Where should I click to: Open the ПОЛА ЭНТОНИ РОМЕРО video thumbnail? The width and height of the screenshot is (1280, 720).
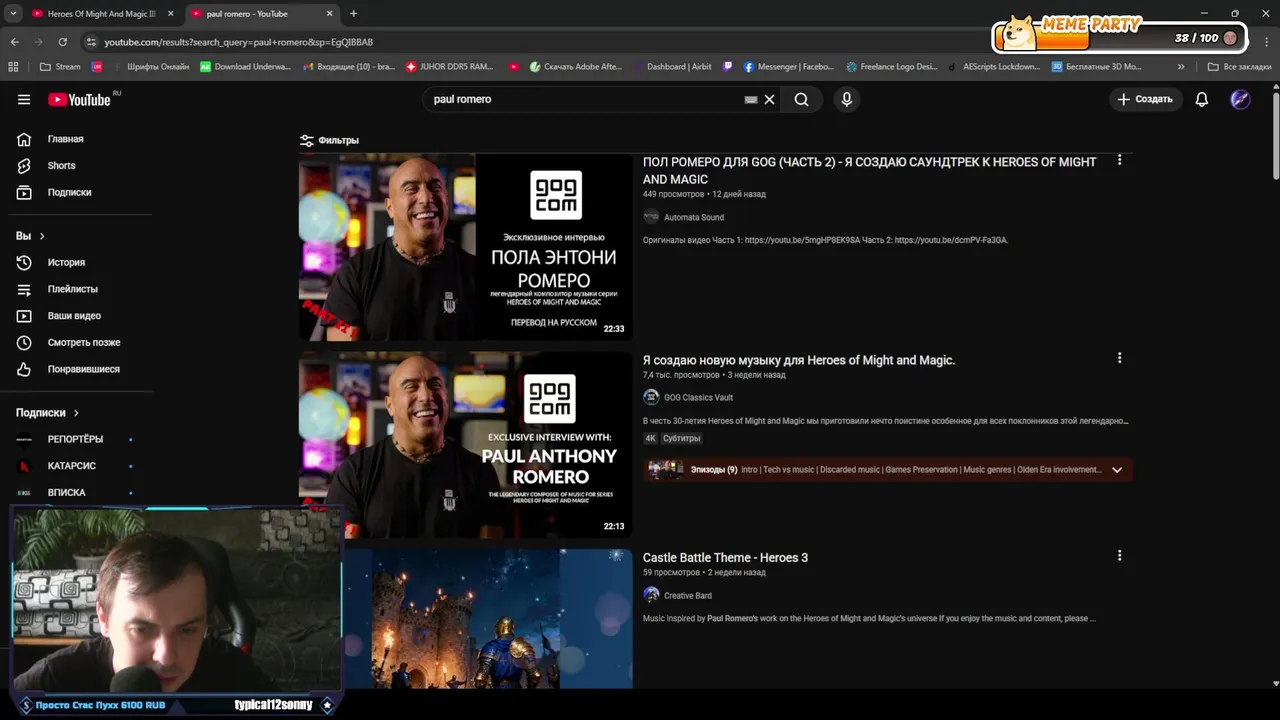point(466,246)
